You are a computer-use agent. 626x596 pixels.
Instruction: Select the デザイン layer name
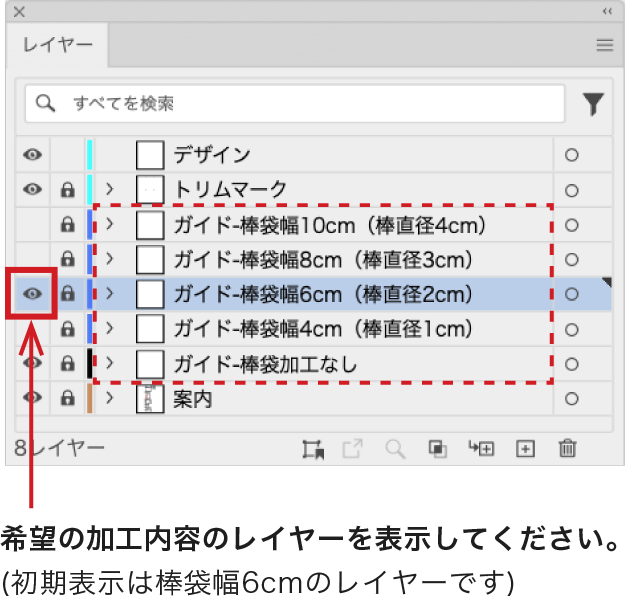[212, 154]
